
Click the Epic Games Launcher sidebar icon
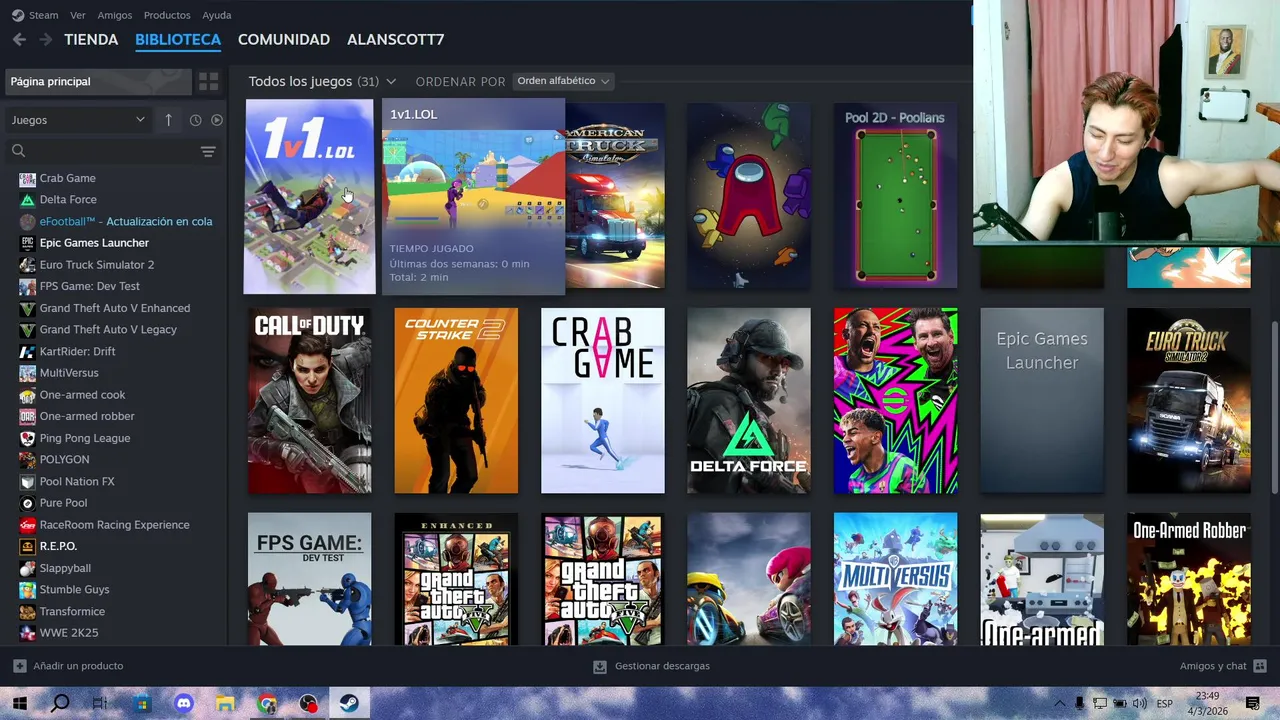[x=27, y=243]
